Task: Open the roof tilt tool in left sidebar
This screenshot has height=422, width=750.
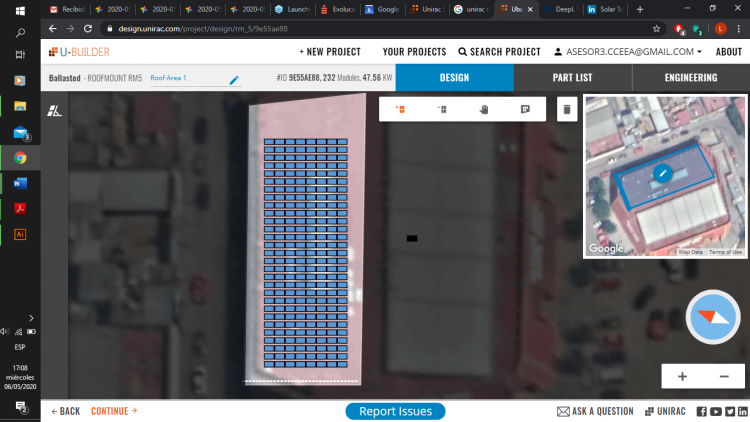Action: coord(54,111)
